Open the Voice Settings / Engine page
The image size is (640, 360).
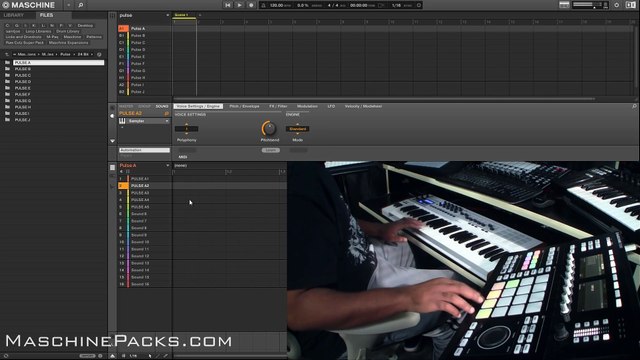(x=198, y=106)
